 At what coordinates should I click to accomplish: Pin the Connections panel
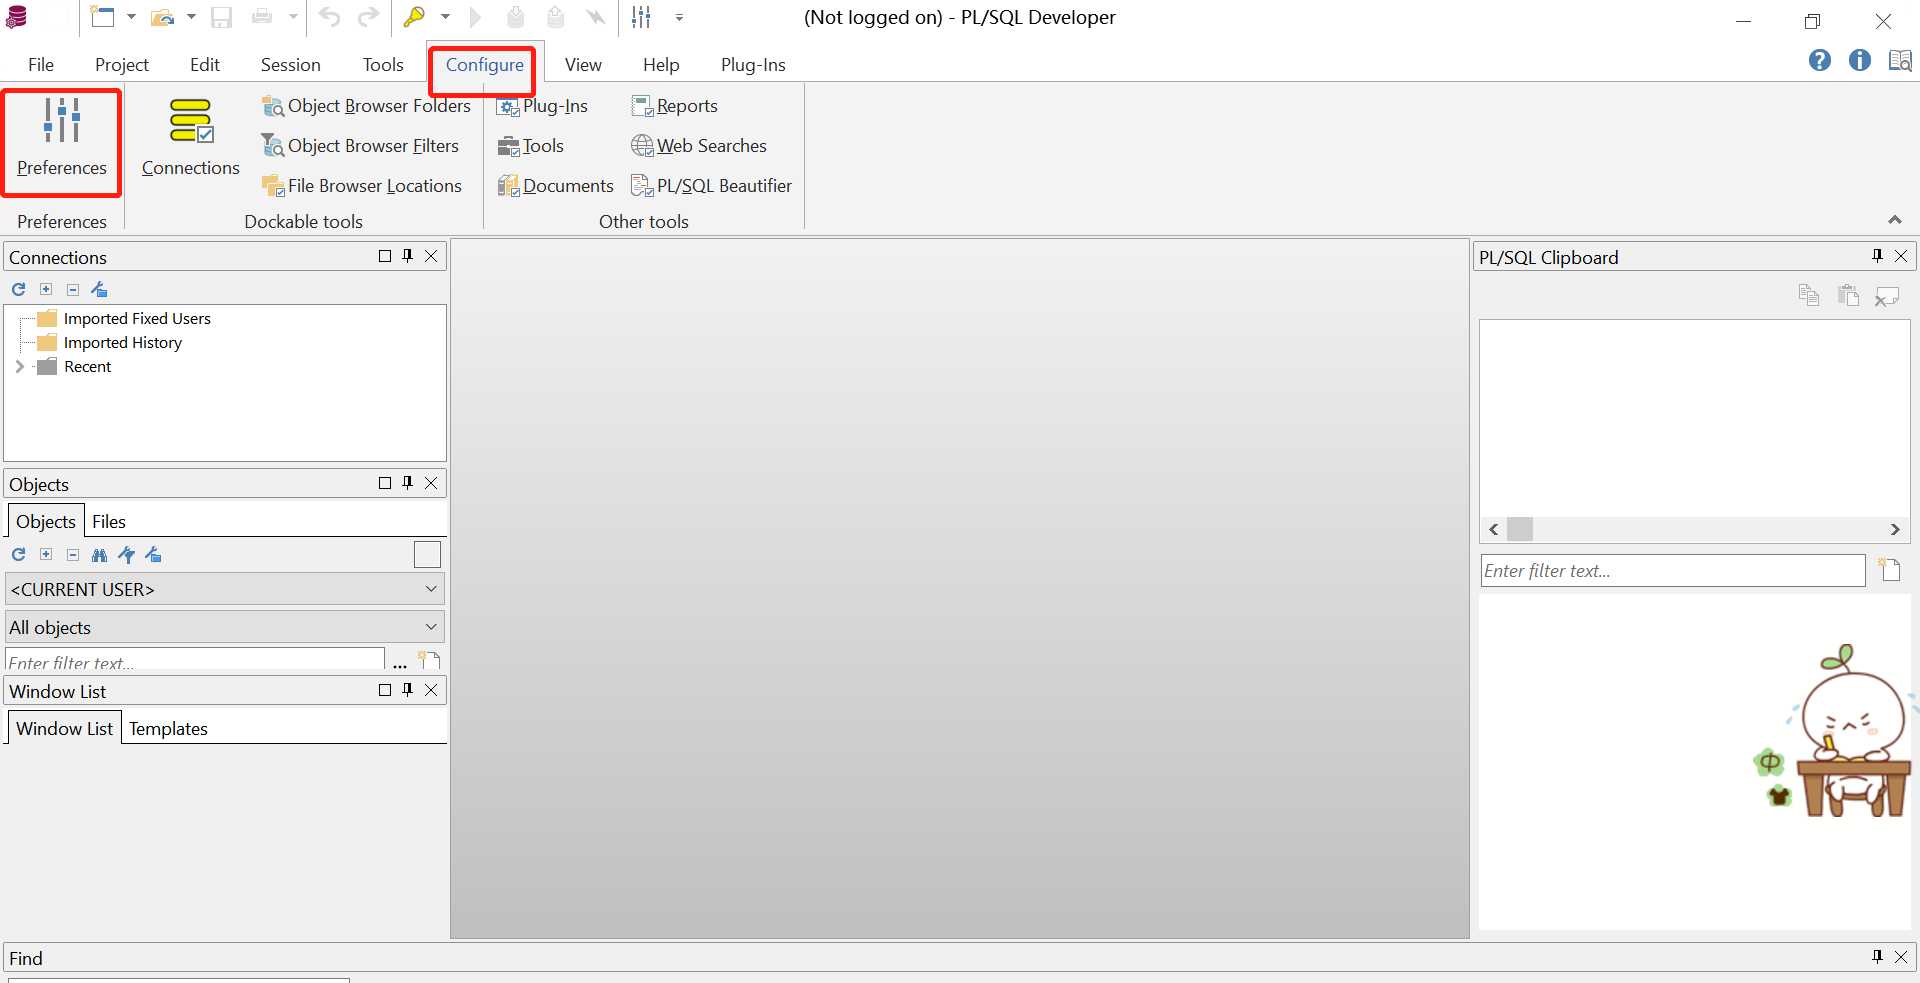408,256
